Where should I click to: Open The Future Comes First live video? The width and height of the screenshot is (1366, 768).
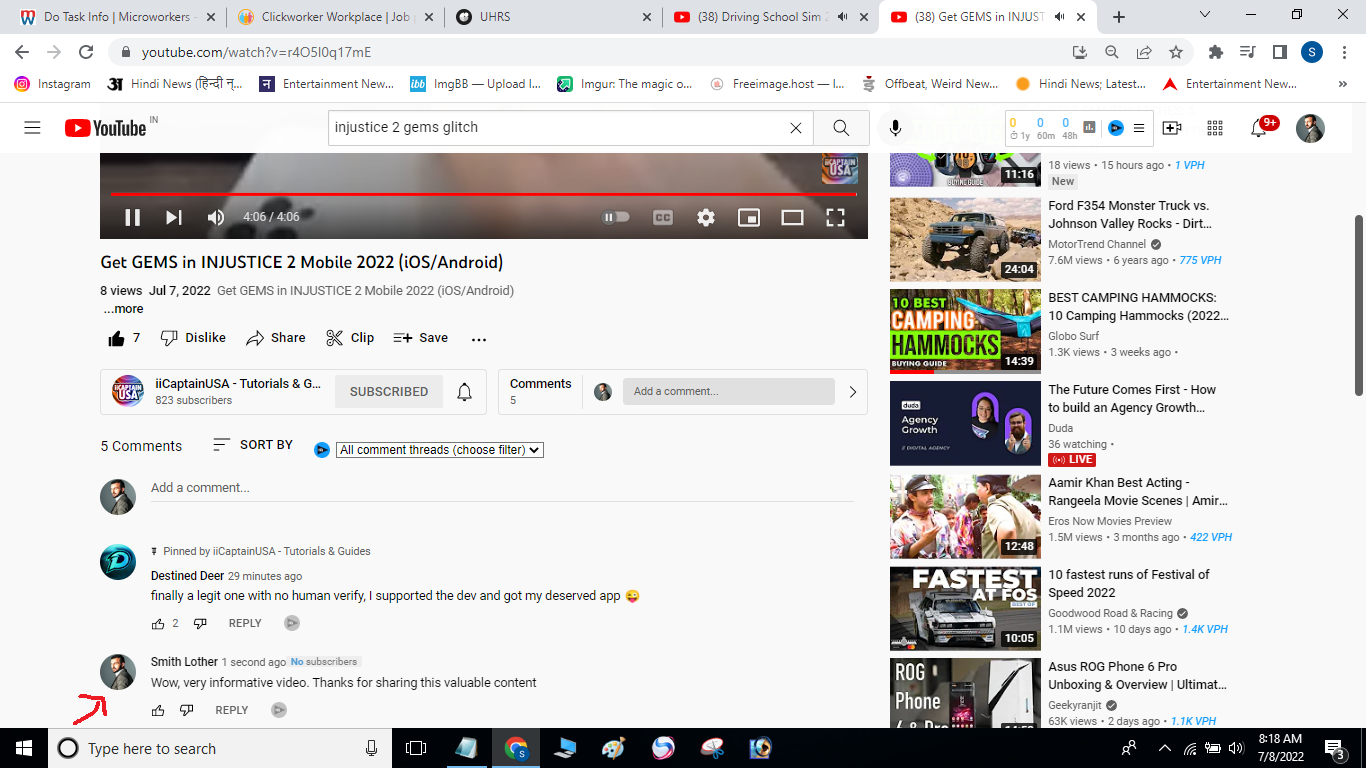[965, 423]
